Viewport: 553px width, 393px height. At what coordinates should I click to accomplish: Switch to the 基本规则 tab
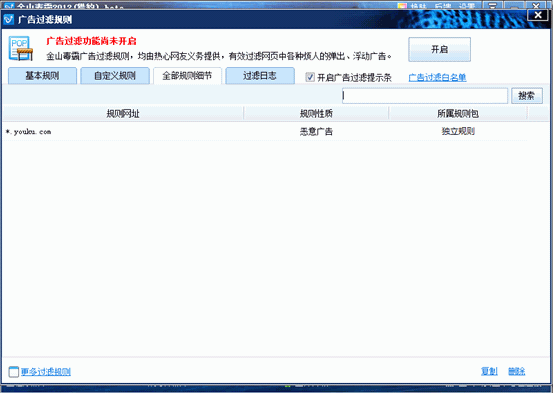[x=42, y=75]
